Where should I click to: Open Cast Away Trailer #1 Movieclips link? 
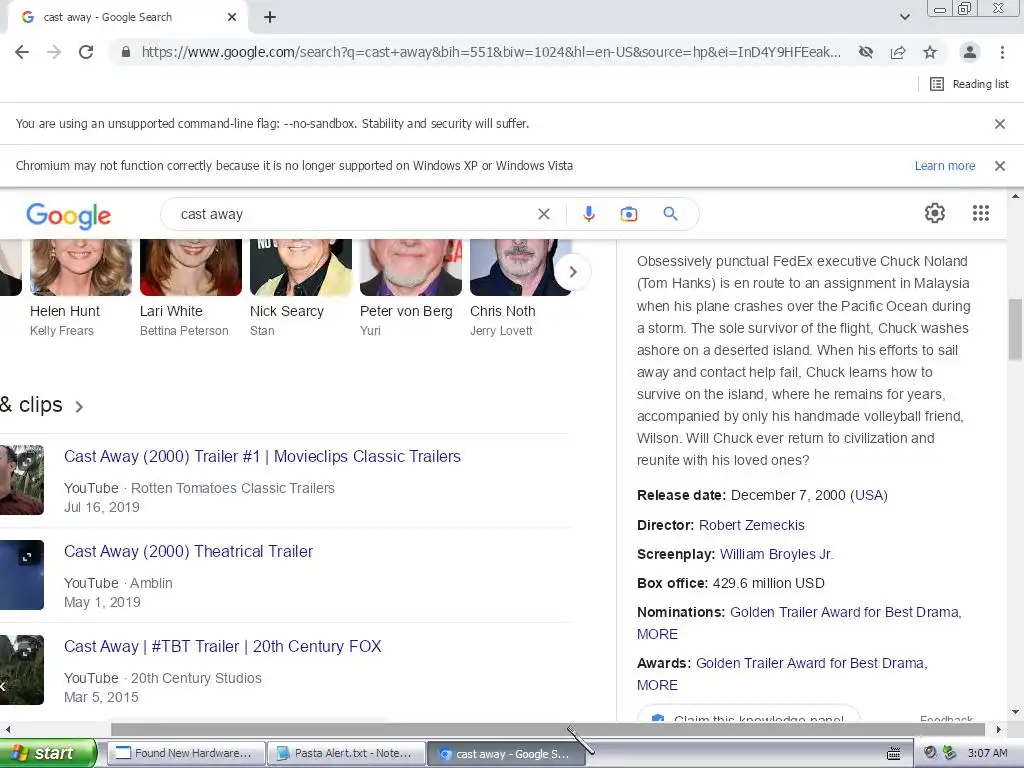(262, 456)
